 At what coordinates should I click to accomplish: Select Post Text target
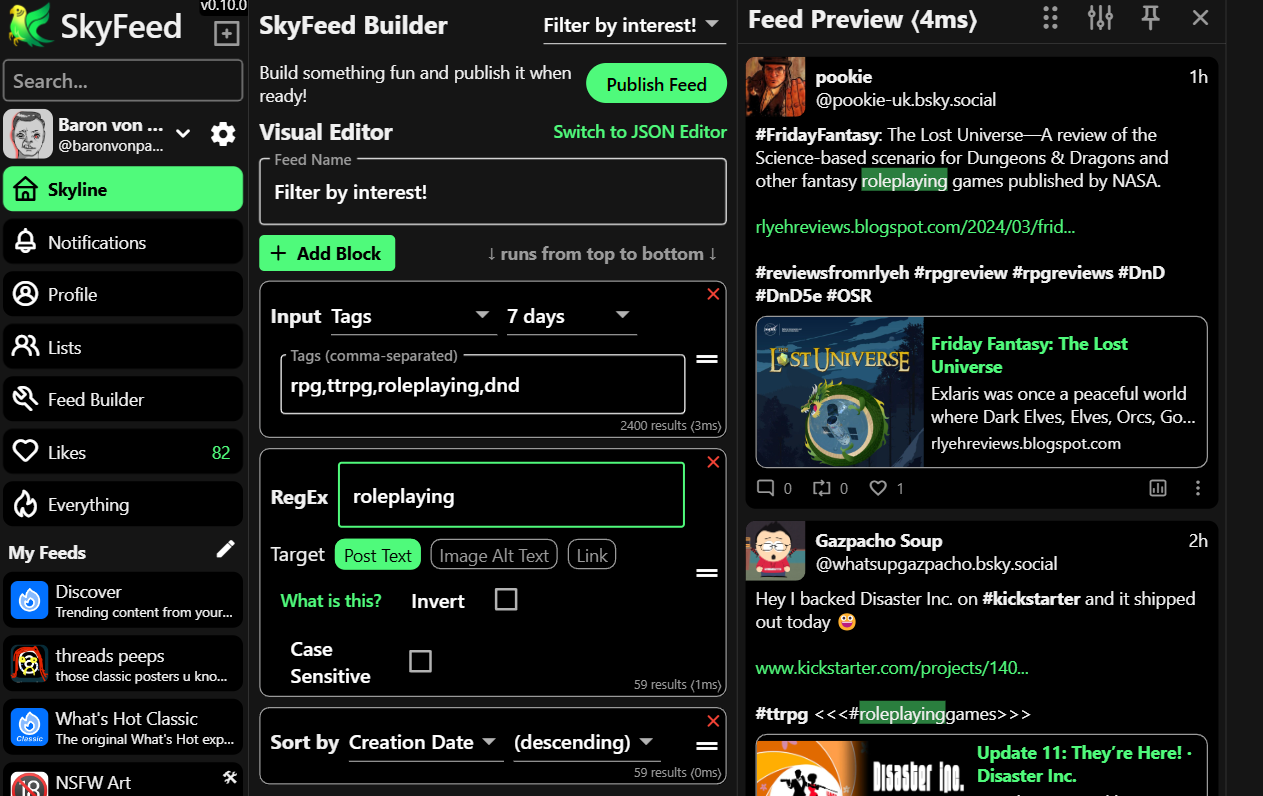(x=378, y=555)
